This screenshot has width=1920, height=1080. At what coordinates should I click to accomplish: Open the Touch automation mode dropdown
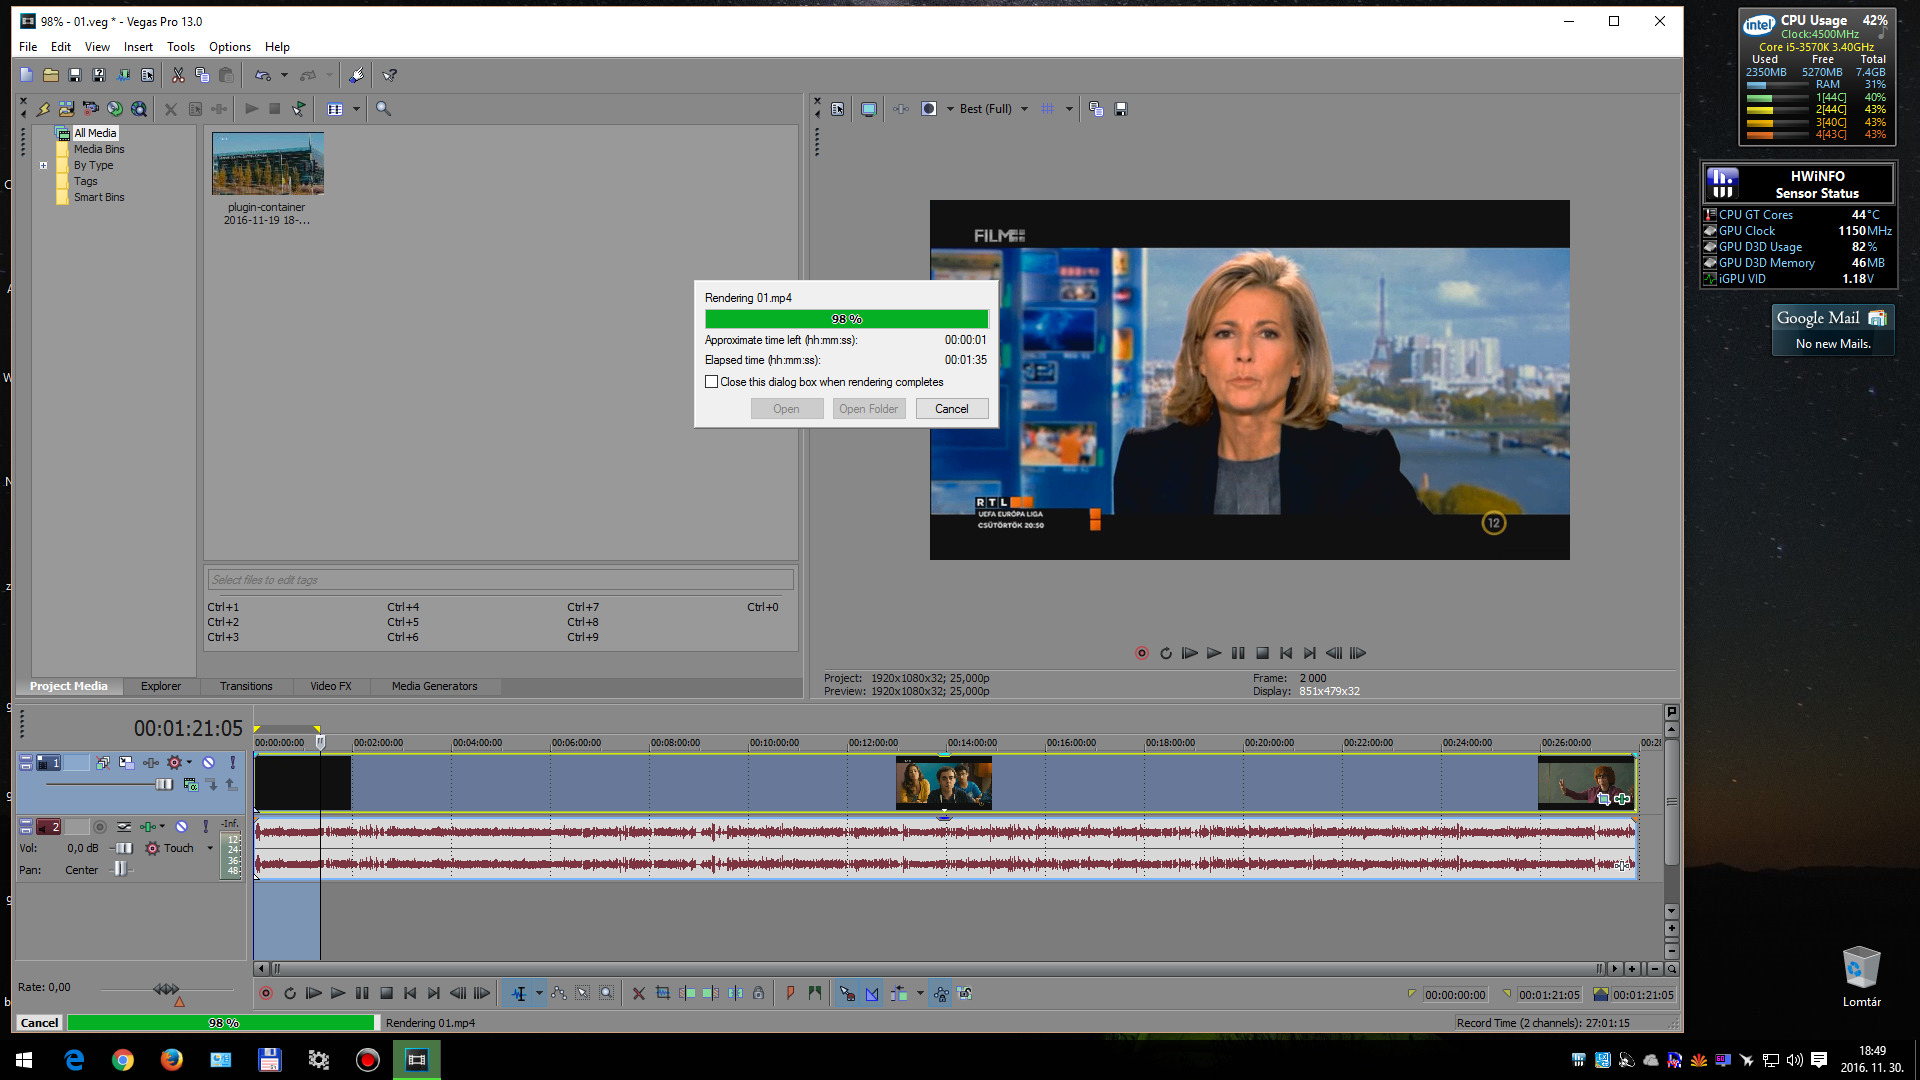pyautogui.click(x=210, y=849)
